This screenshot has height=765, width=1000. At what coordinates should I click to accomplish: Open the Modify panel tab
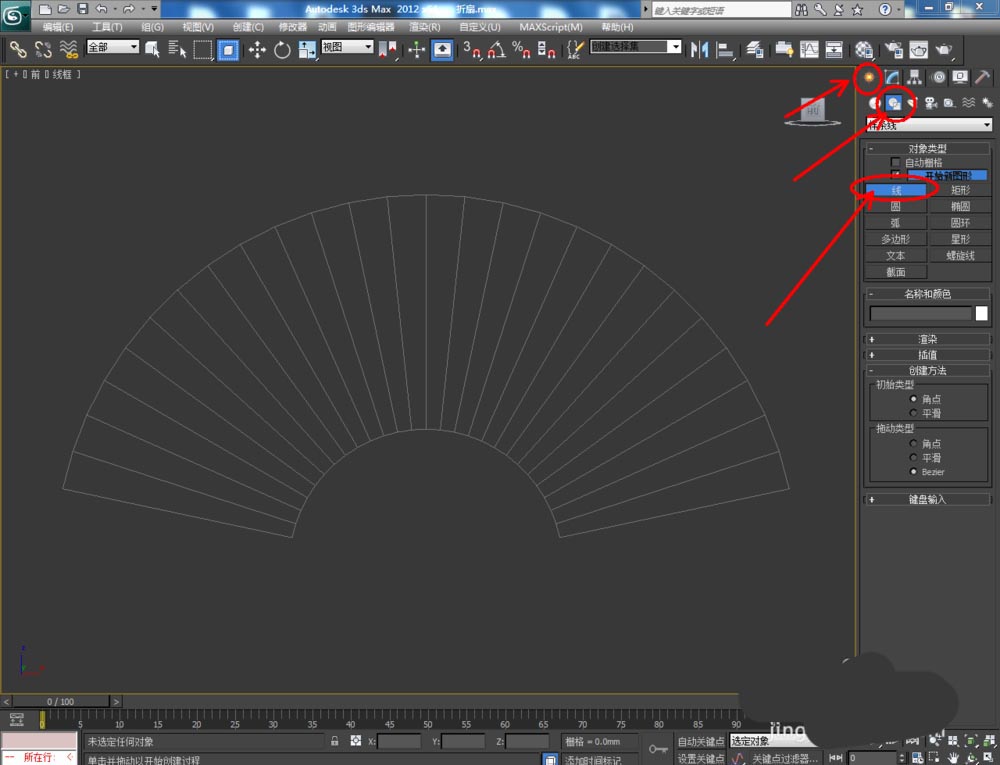[891, 77]
